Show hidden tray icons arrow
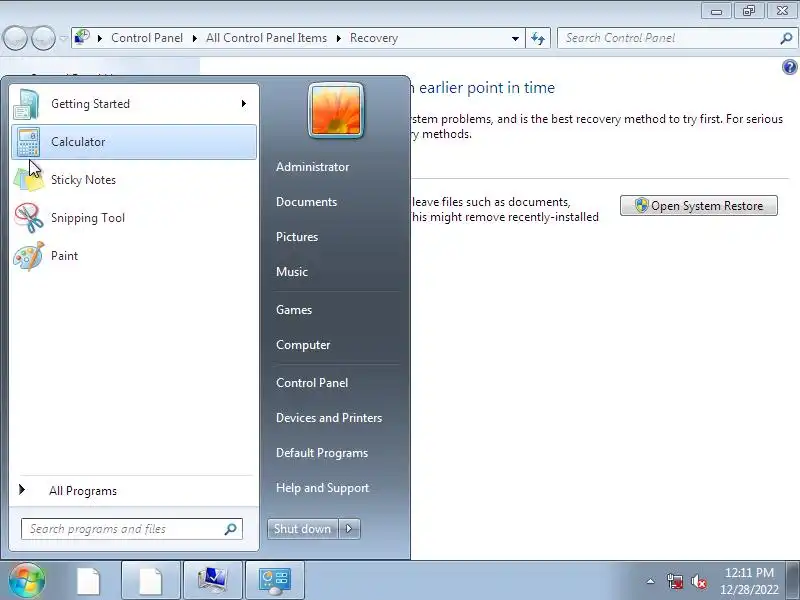The width and height of the screenshot is (800, 600). coord(651,581)
